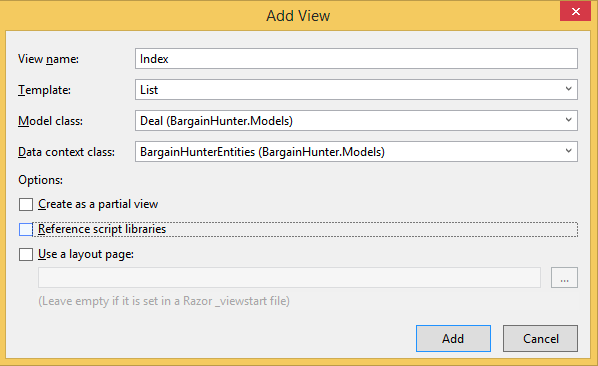This screenshot has height=366, width=598.
Task: Click the 'Model class:' label
Action: pos(50,121)
